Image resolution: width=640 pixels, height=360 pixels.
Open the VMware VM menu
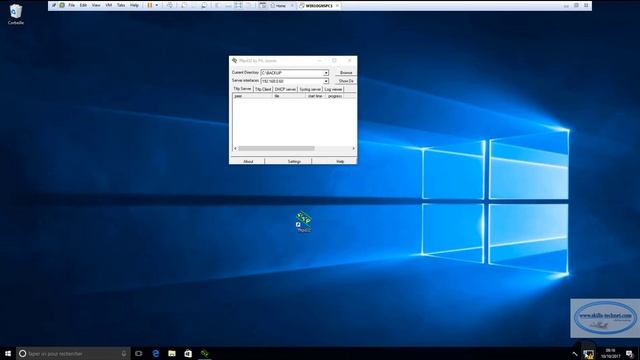(x=109, y=5)
